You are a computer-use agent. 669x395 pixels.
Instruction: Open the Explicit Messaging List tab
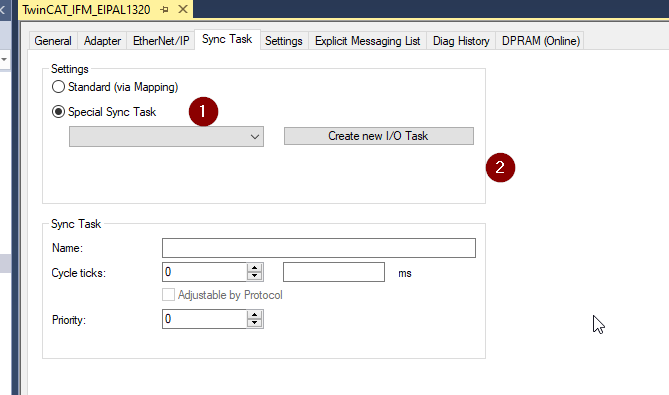click(367, 41)
